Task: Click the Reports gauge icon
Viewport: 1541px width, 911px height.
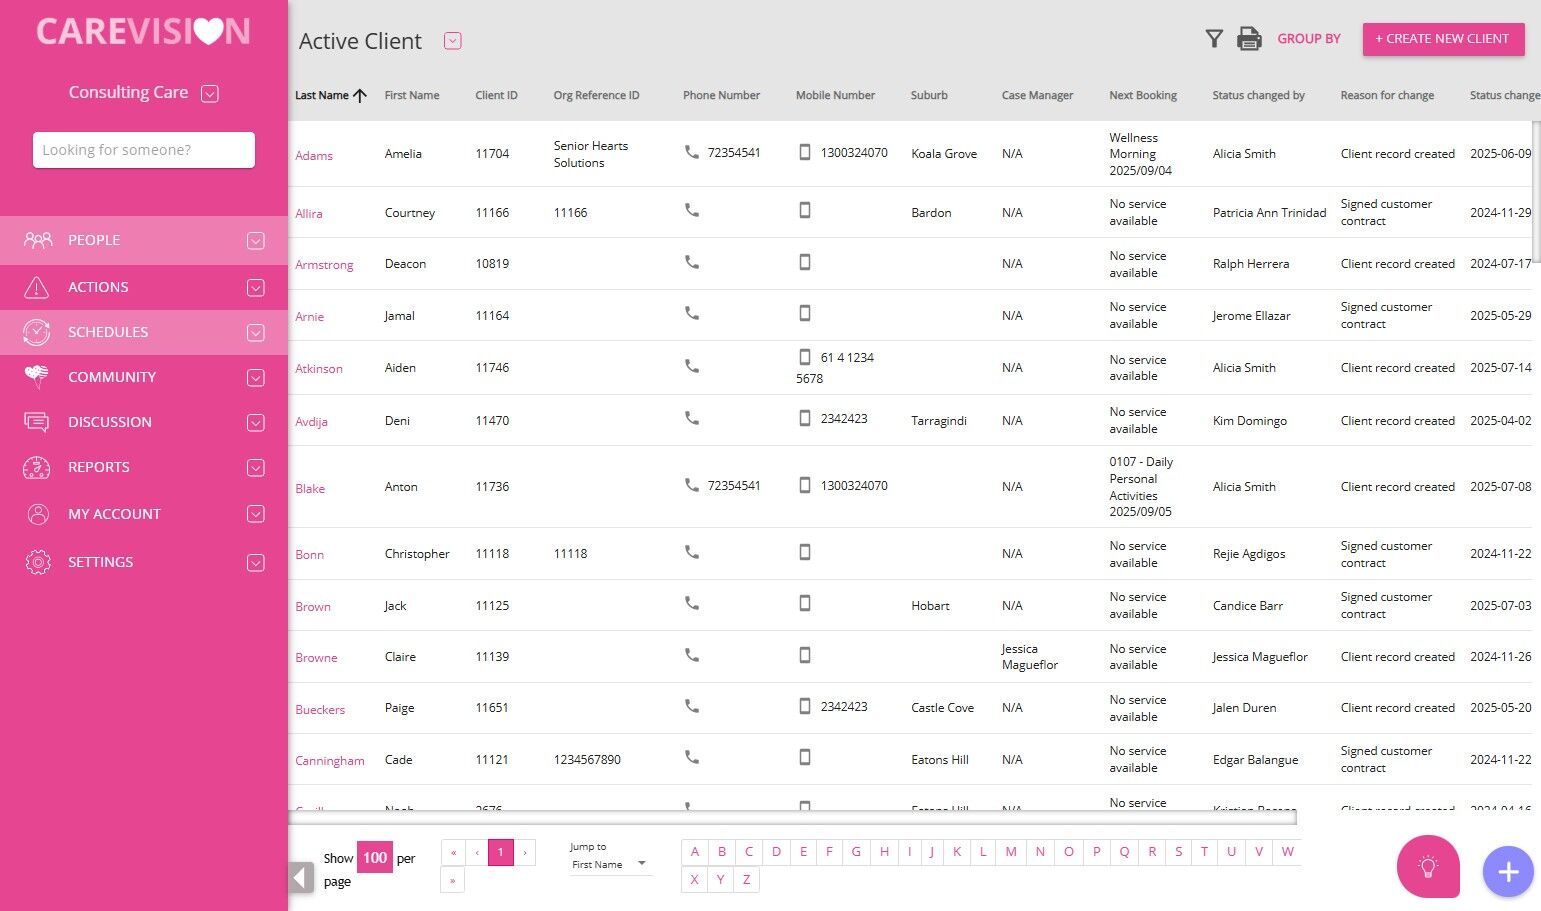Action: 36,467
